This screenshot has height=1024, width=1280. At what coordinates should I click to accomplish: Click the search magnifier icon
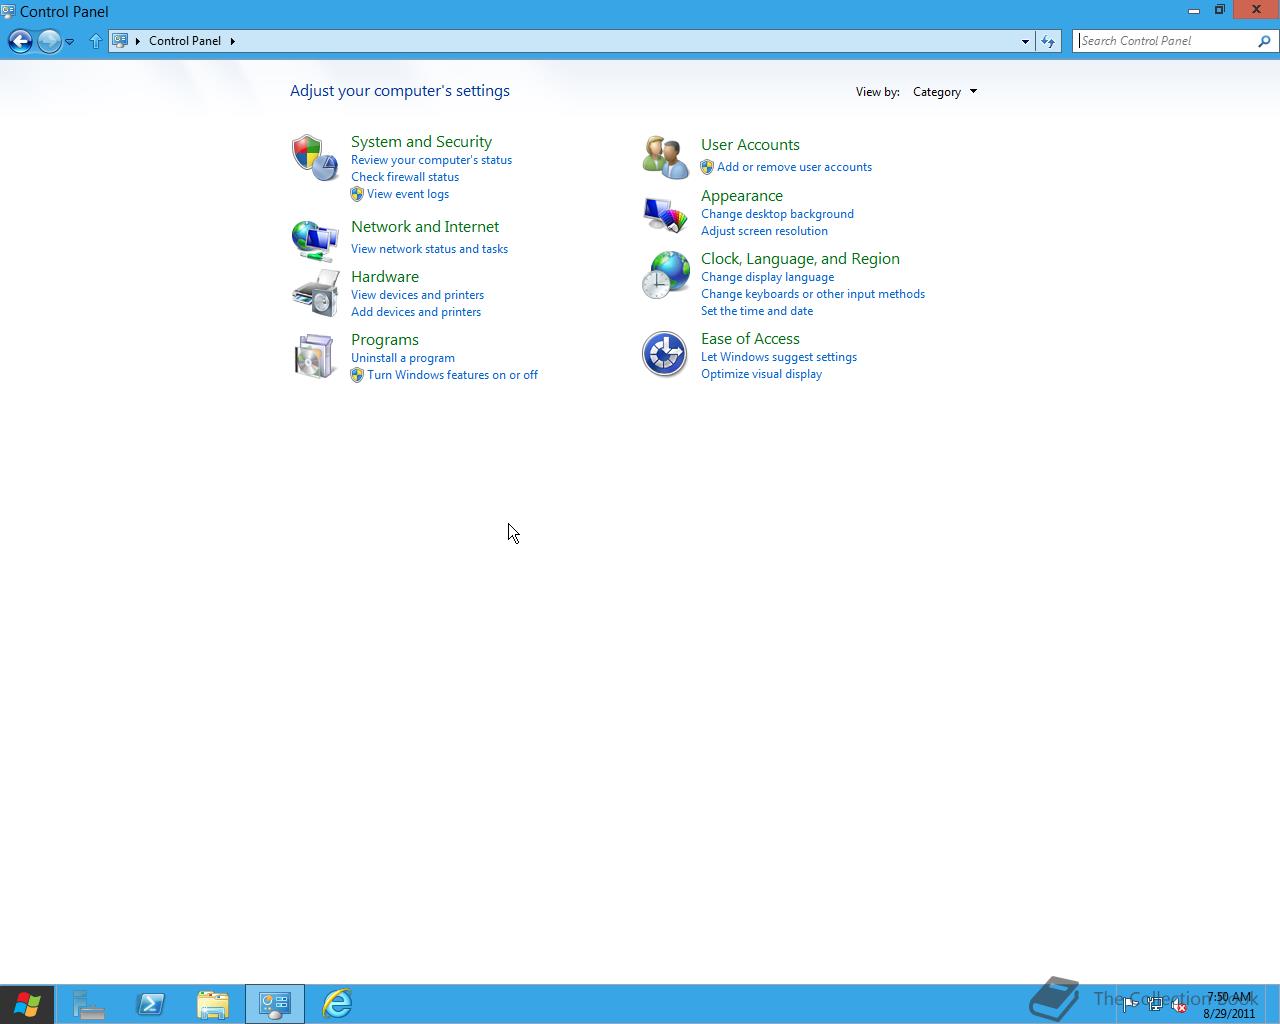pos(1264,41)
